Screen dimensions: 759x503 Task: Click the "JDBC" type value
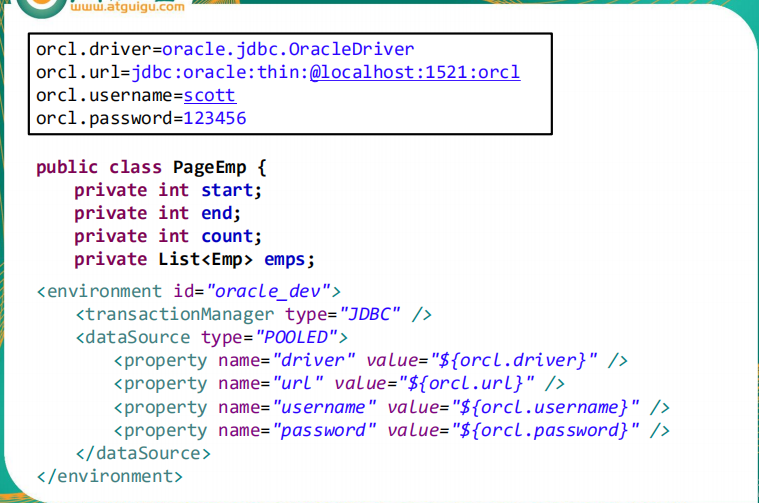point(370,315)
